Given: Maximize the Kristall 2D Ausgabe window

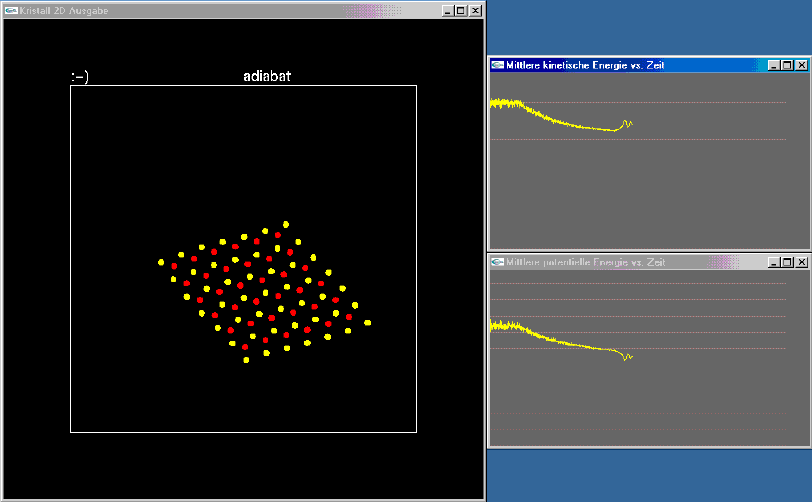Looking at the screenshot, I should (461, 11).
